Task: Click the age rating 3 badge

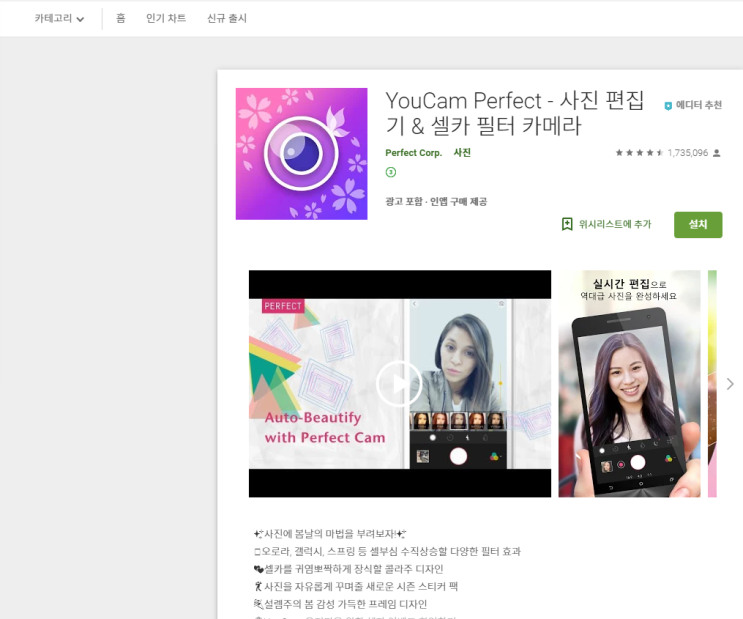Action: (390, 172)
